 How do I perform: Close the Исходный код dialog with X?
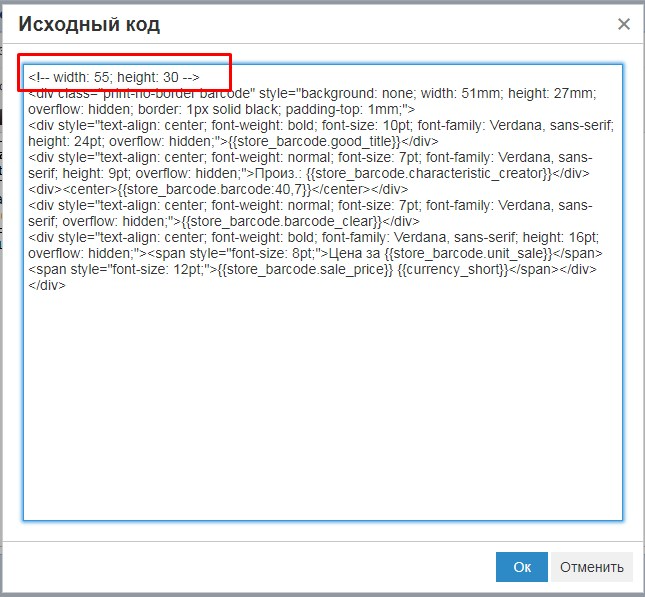pyautogui.click(x=624, y=24)
